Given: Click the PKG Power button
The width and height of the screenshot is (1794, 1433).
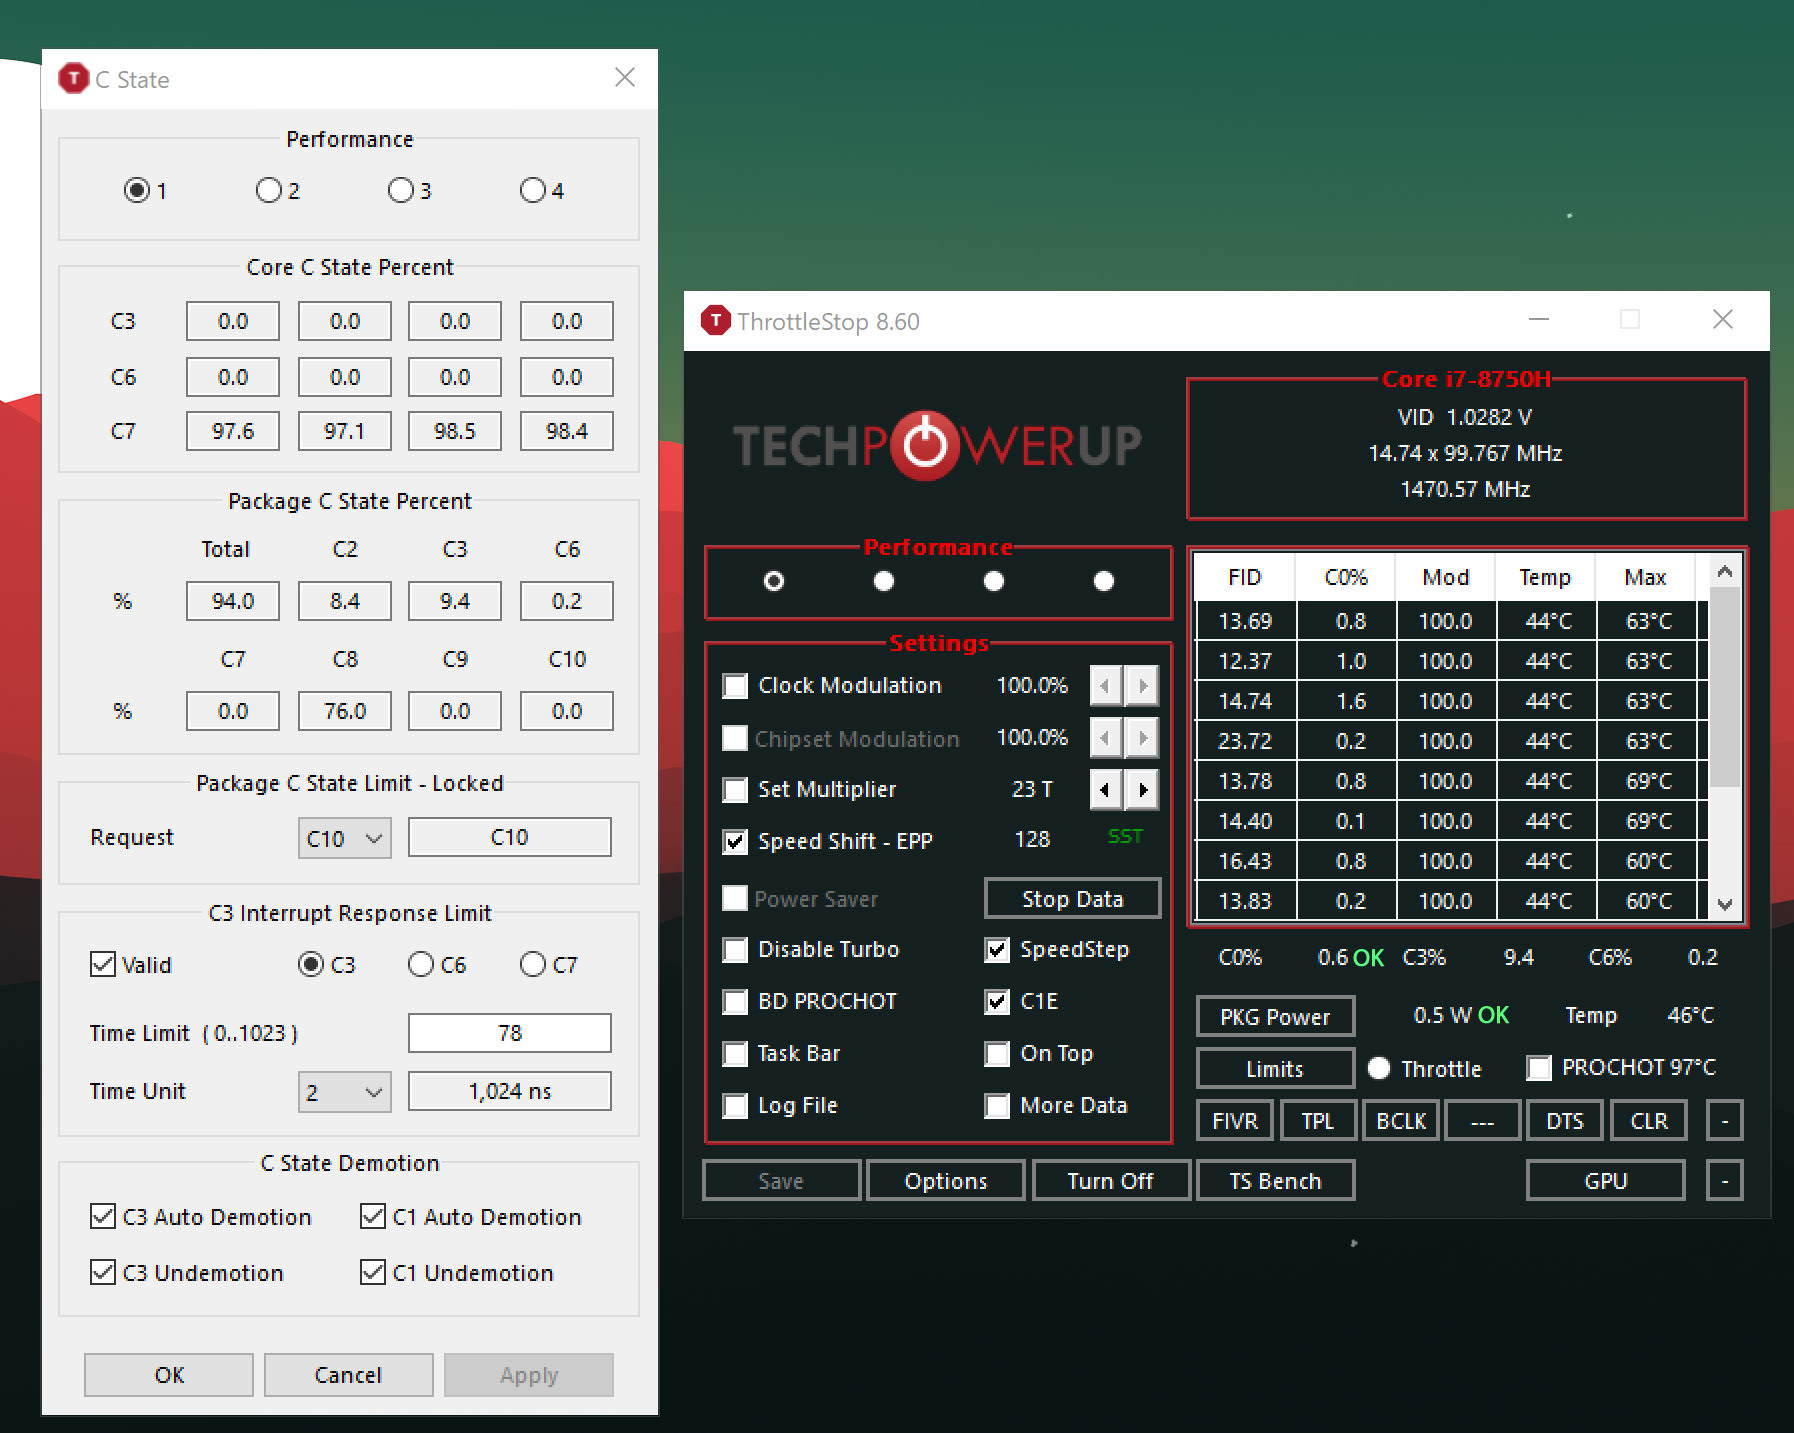Looking at the screenshot, I should point(1275,1016).
